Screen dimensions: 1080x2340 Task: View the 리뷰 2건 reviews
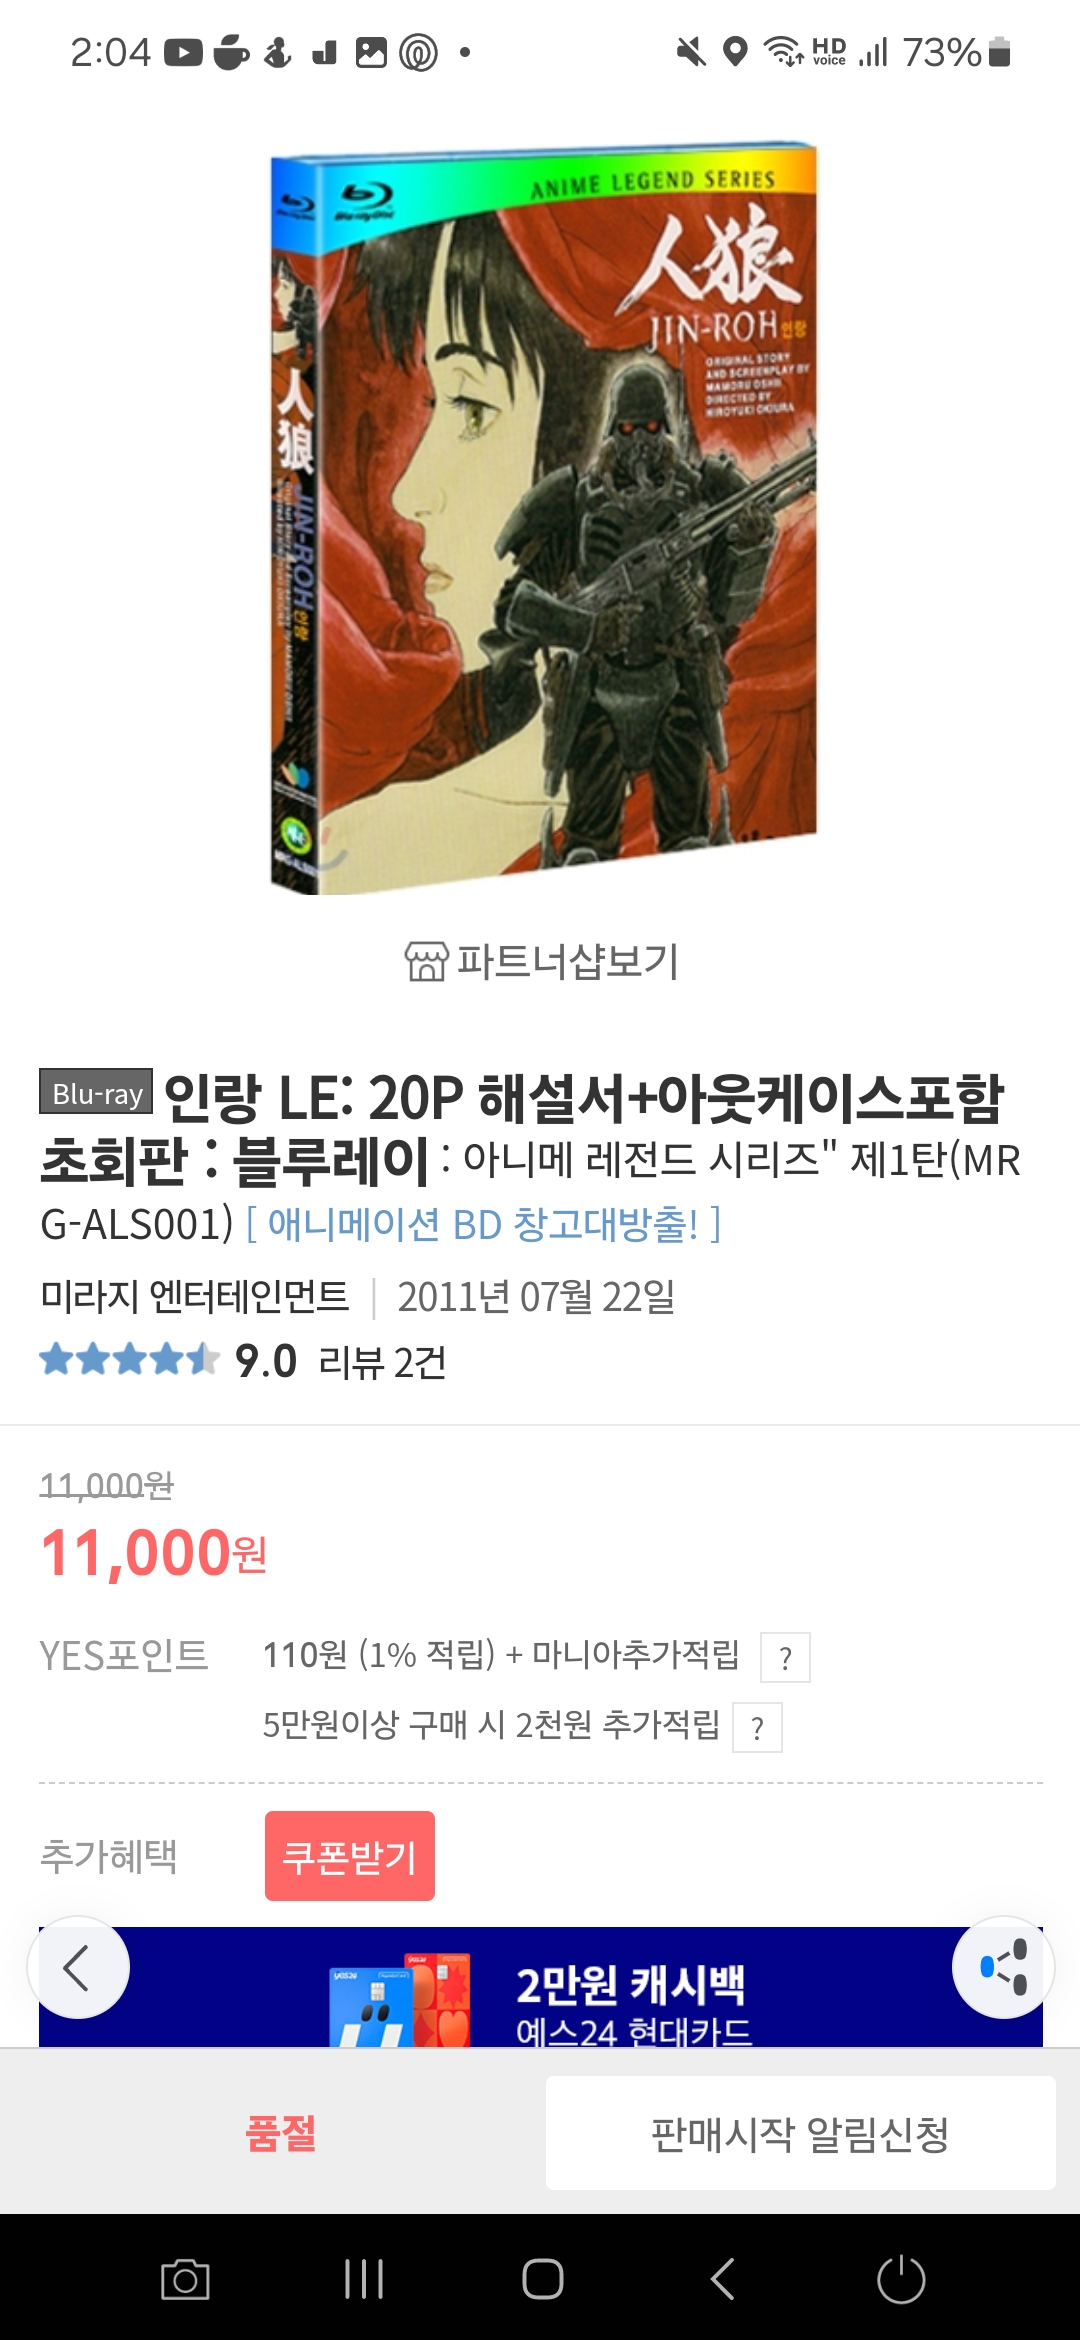[382, 1362]
